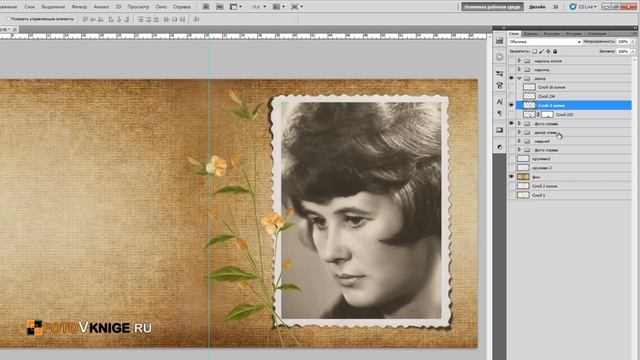Image resolution: width=640 pixels, height=360 pixels.
Task: Click the Distribute bottom edges icon
Action: 156,19
